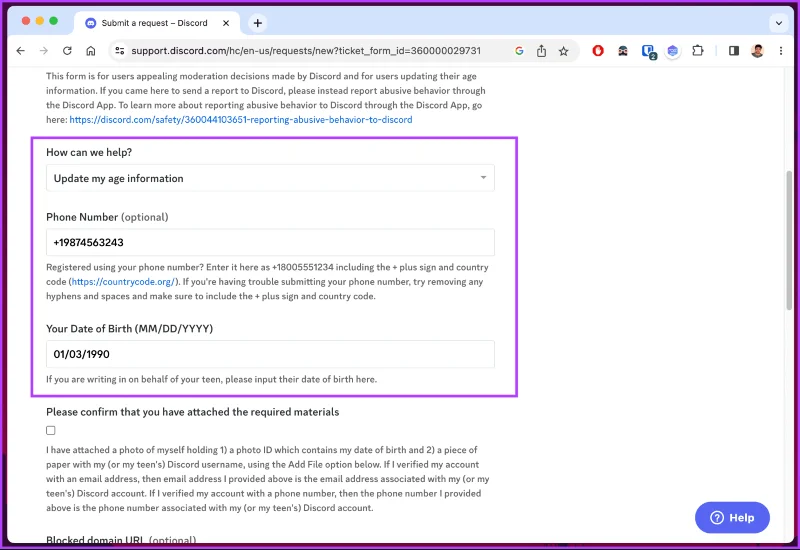800x550 pixels.
Task: Click the address bar URL
Action: click(x=306, y=51)
